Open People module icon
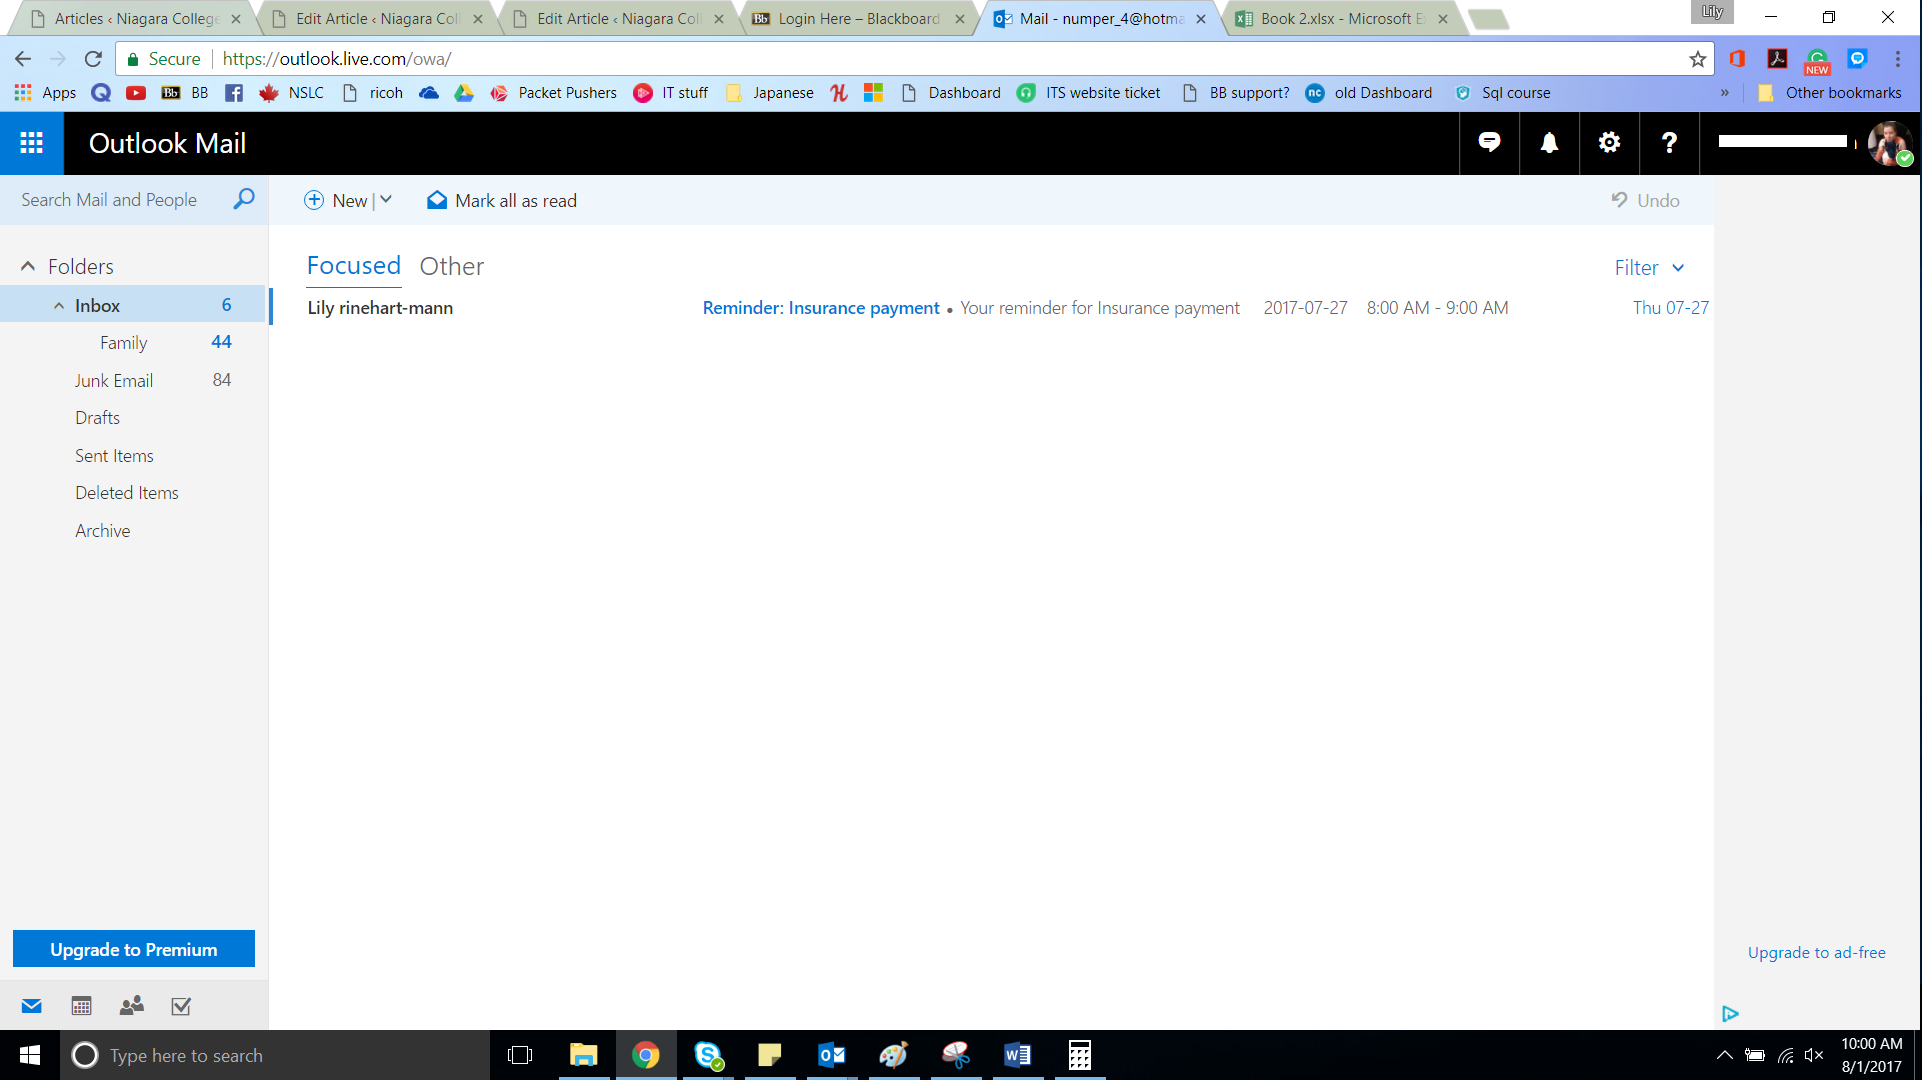The image size is (1922, 1080). coord(131,1006)
